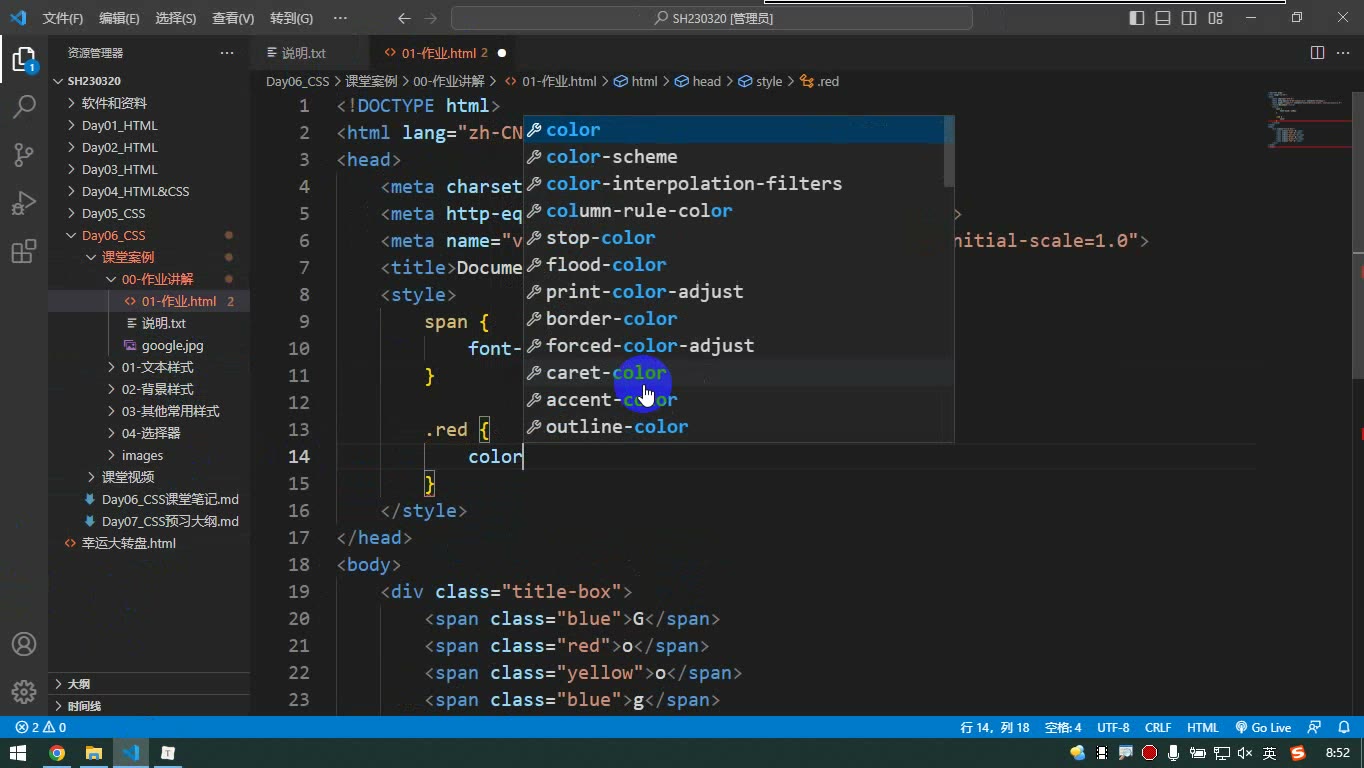
Task: Open File Explorer from the taskbar
Action: pos(94,753)
